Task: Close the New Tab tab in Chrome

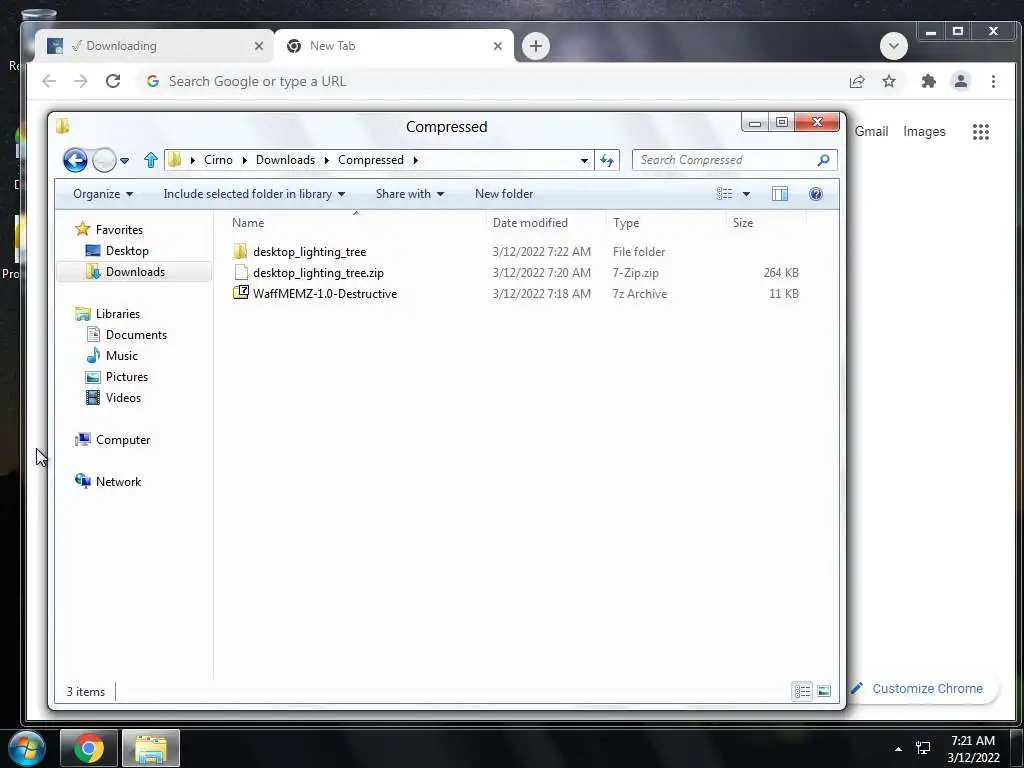Action: (x=498, y=46)
